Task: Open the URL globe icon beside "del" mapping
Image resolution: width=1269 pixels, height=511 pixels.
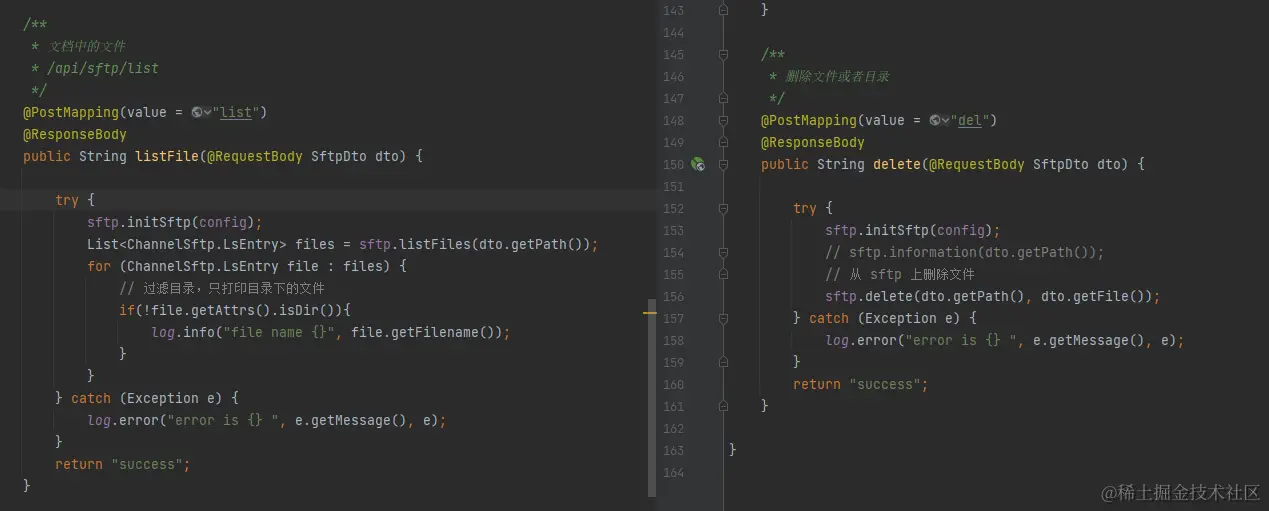Action: (x=935, y=120)
